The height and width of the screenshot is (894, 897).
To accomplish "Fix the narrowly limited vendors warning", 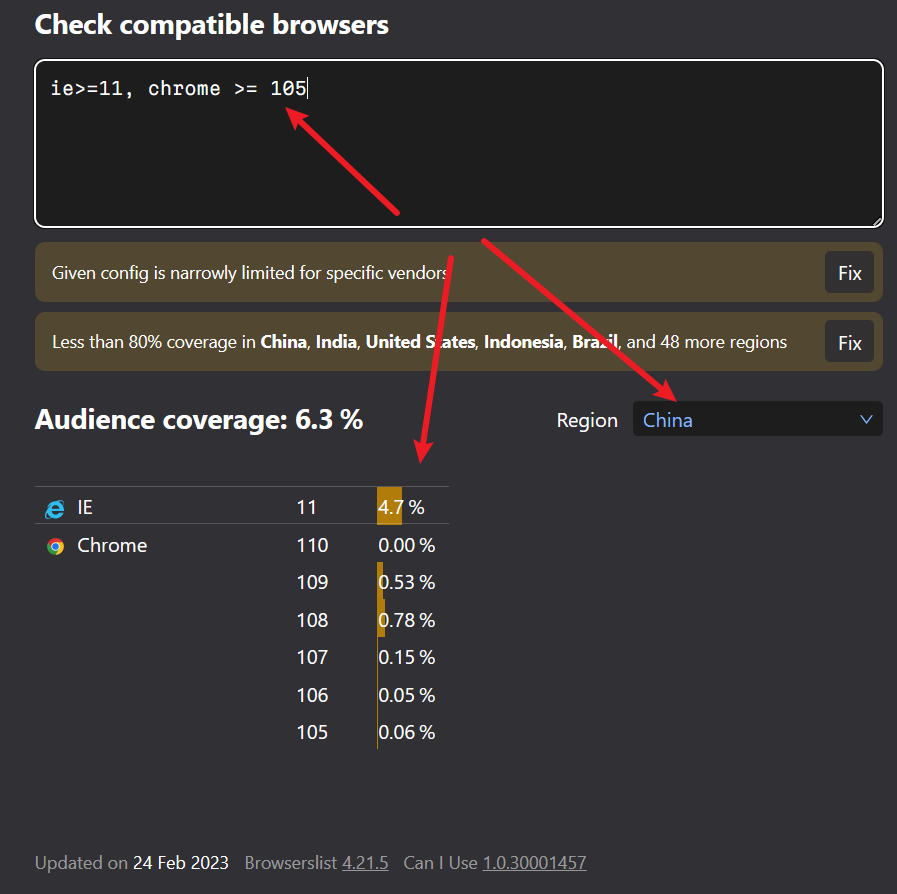I will [x=849, y=272].
